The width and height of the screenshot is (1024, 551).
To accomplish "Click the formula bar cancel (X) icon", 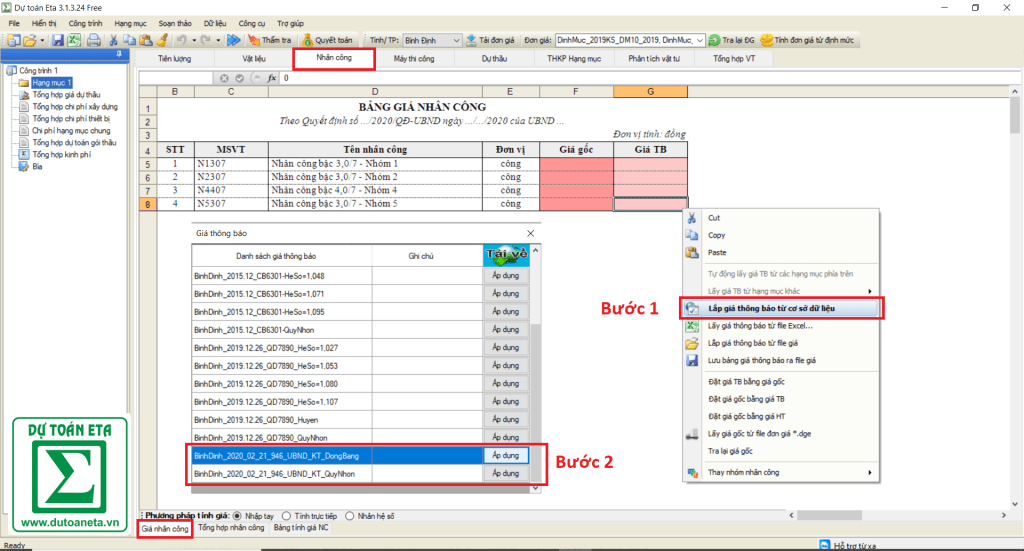I will [224, 78].
